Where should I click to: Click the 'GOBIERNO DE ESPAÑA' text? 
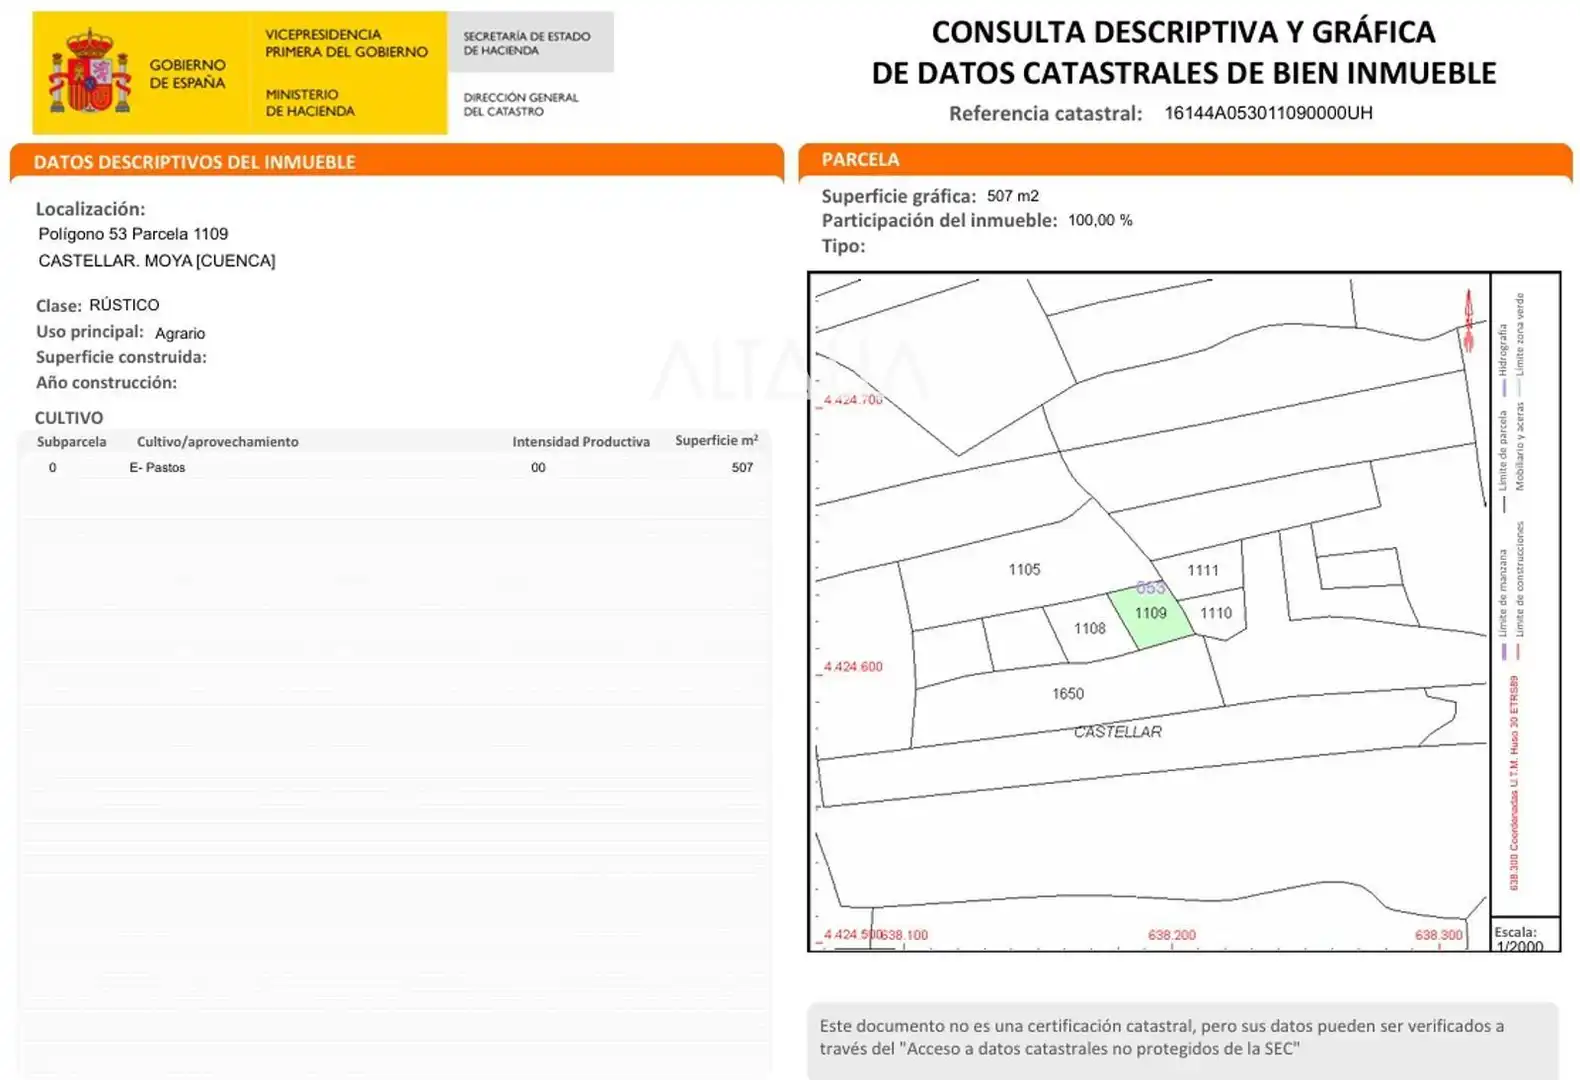point(187,73)
